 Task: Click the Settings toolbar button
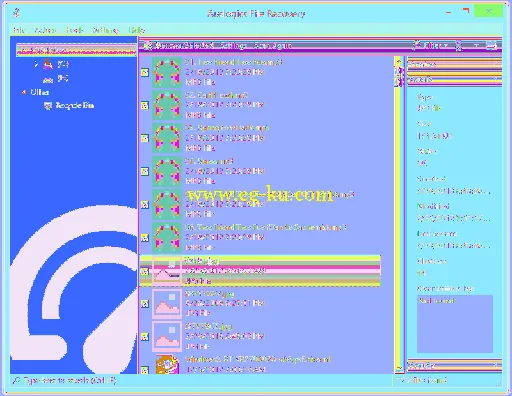point(233,45)
